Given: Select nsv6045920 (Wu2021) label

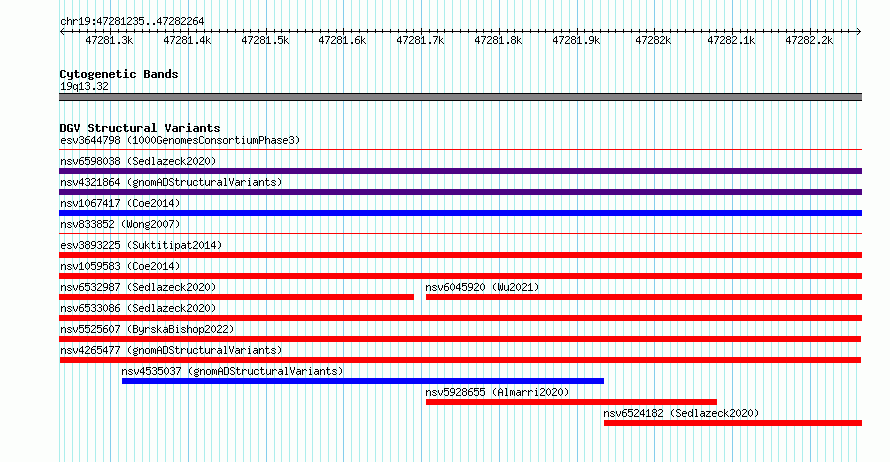Looking at the screenshot, I should 482,287.
